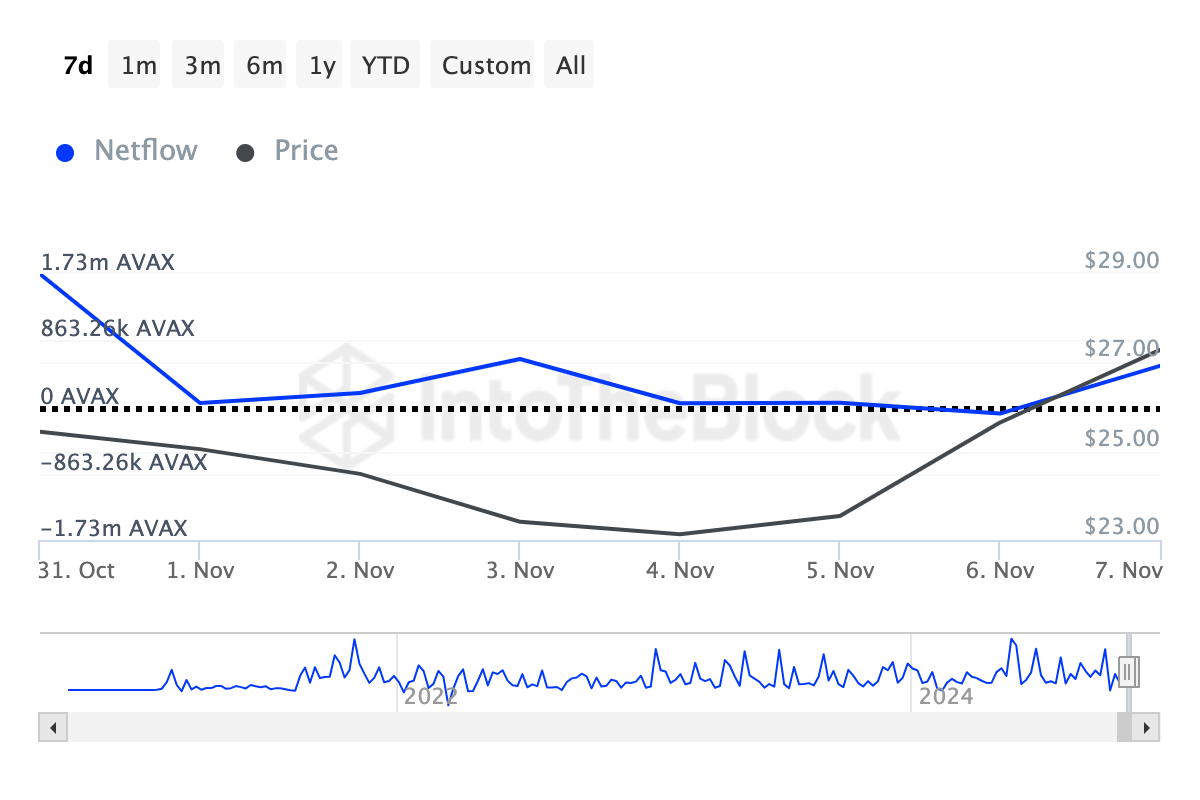The image size is (1200, 800).
Task: Click the navigator range handle
Action: pos(1128,671)
